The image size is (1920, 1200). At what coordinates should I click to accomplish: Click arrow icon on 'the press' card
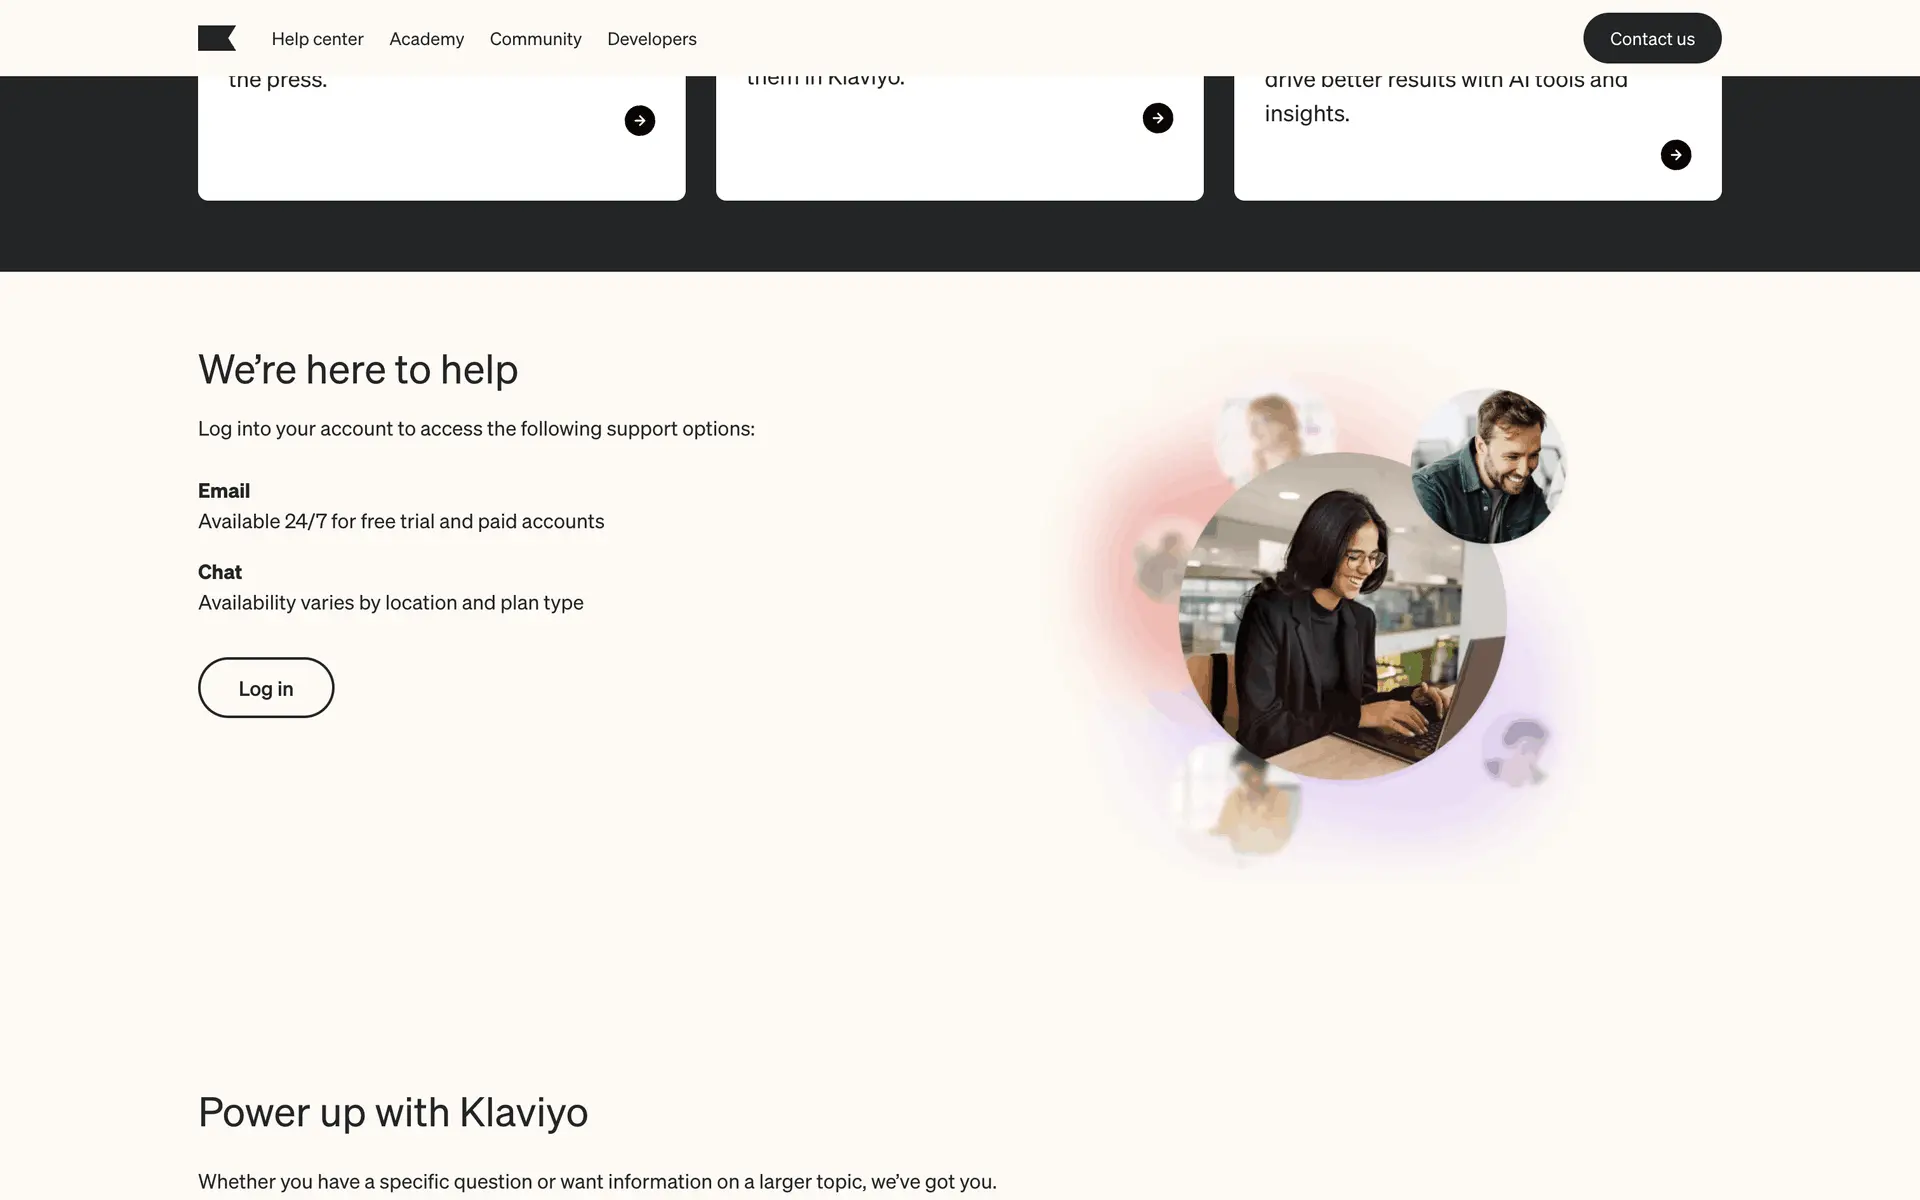(640, 120)
